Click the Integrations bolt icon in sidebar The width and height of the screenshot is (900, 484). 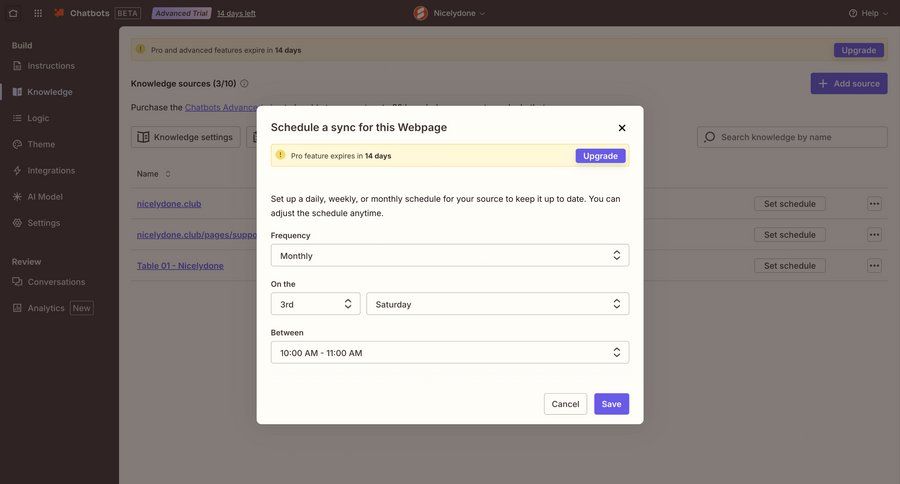[x=17, y=171]
